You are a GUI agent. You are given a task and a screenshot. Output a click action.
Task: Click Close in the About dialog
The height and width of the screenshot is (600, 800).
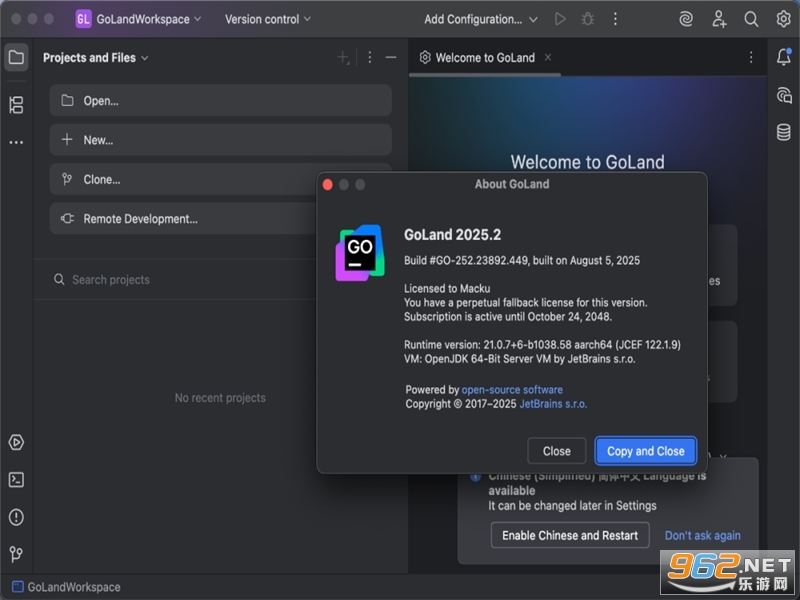(557, 451)
